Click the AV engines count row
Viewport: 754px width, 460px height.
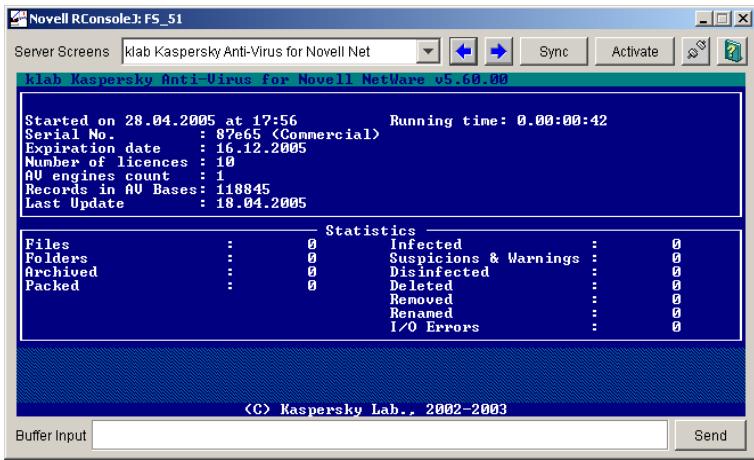pos(125,175)
